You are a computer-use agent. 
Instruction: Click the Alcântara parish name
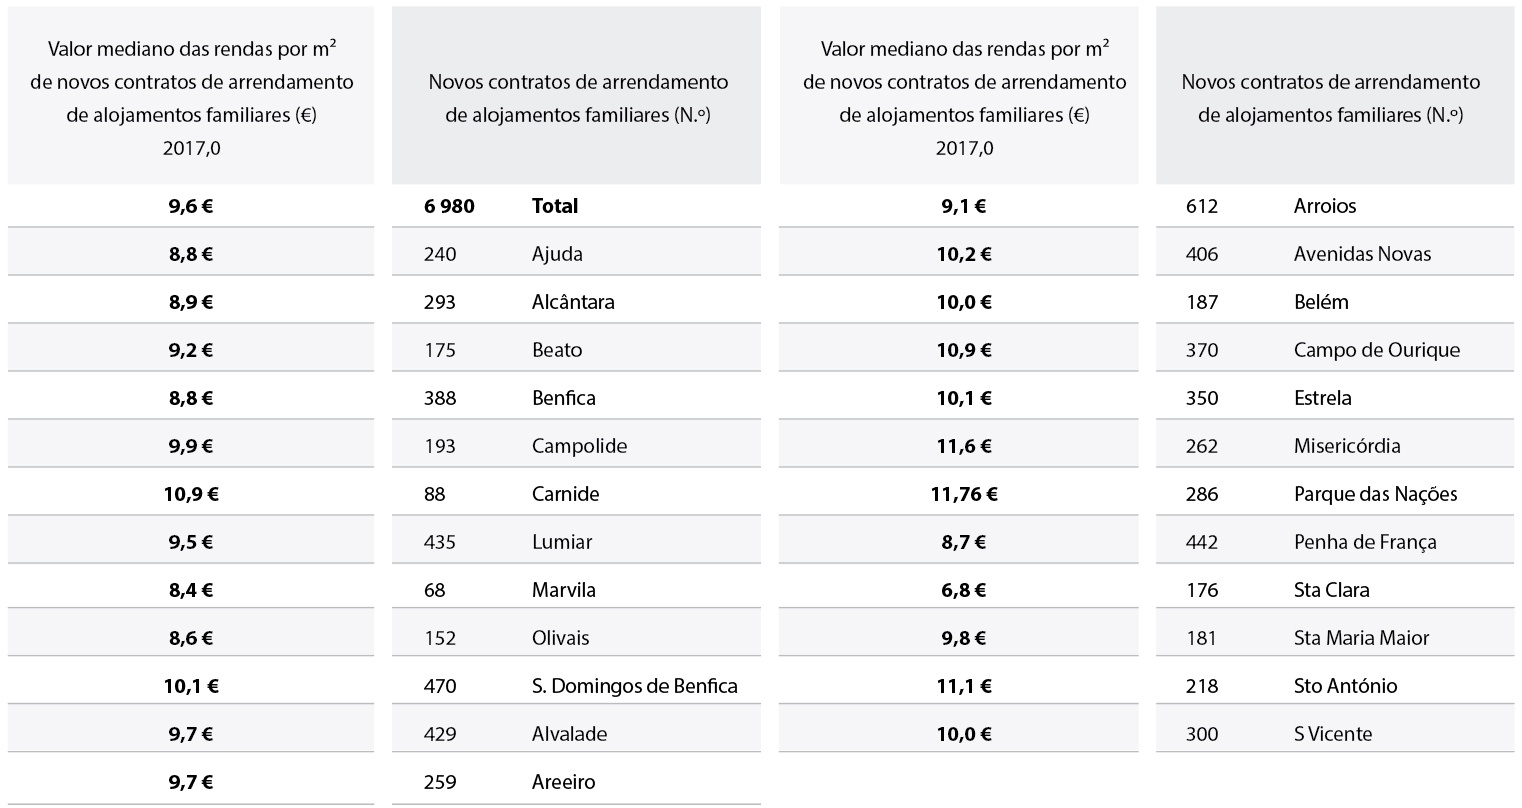tap(573, 302)
